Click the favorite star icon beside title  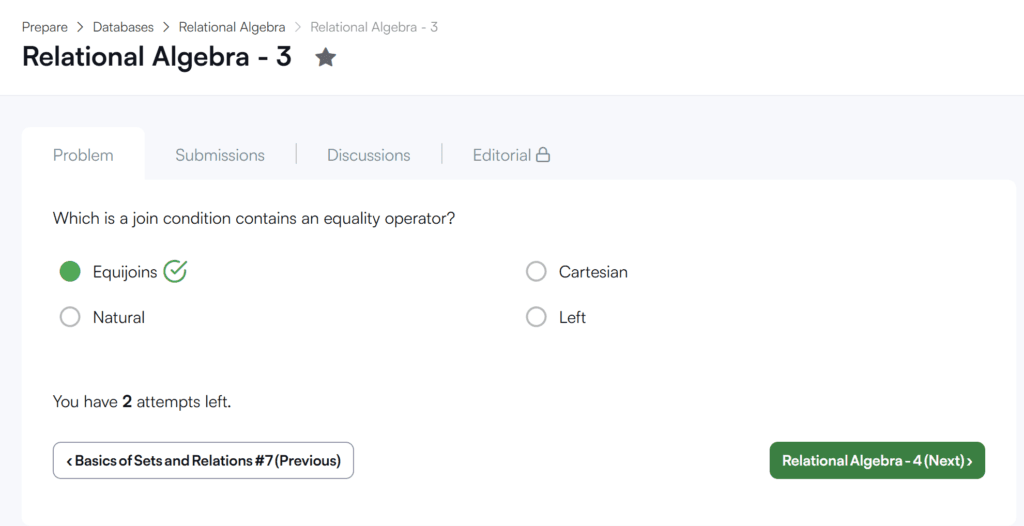325,58
